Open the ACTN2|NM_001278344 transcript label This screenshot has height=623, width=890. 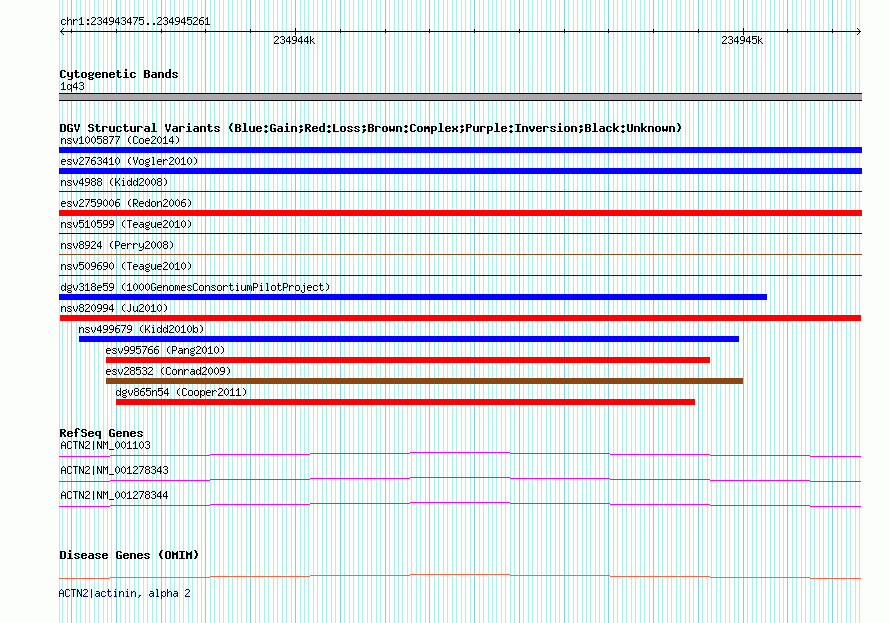pos(114,495)
